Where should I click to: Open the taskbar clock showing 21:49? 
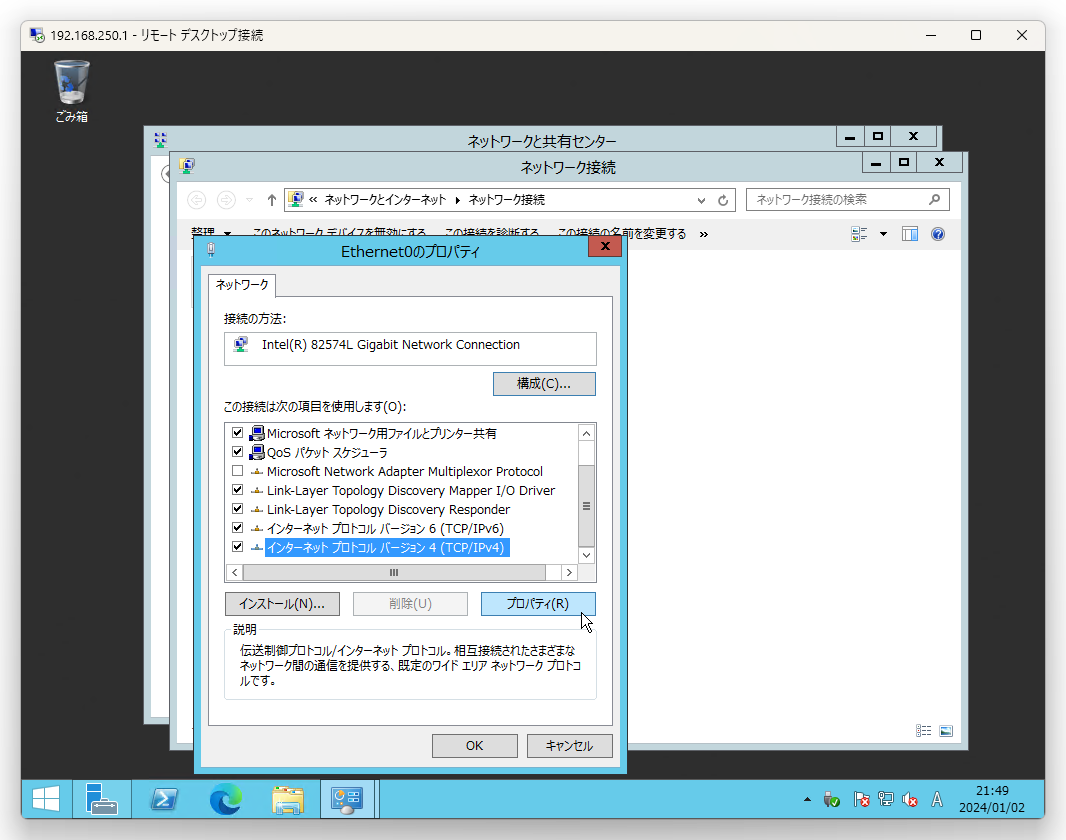(x=992, y=799)
